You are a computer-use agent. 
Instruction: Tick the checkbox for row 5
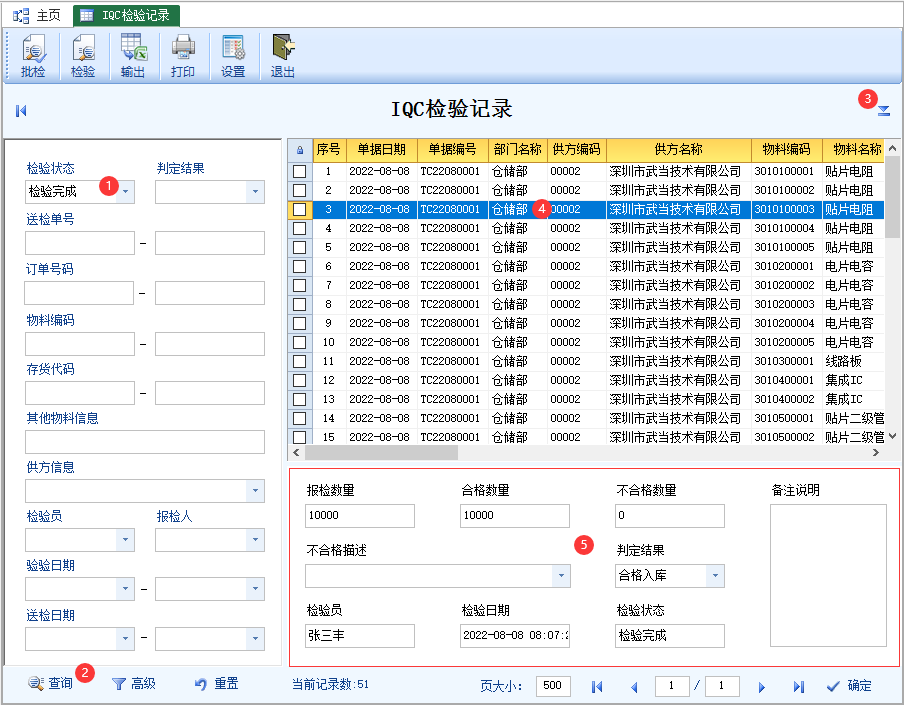300,247
